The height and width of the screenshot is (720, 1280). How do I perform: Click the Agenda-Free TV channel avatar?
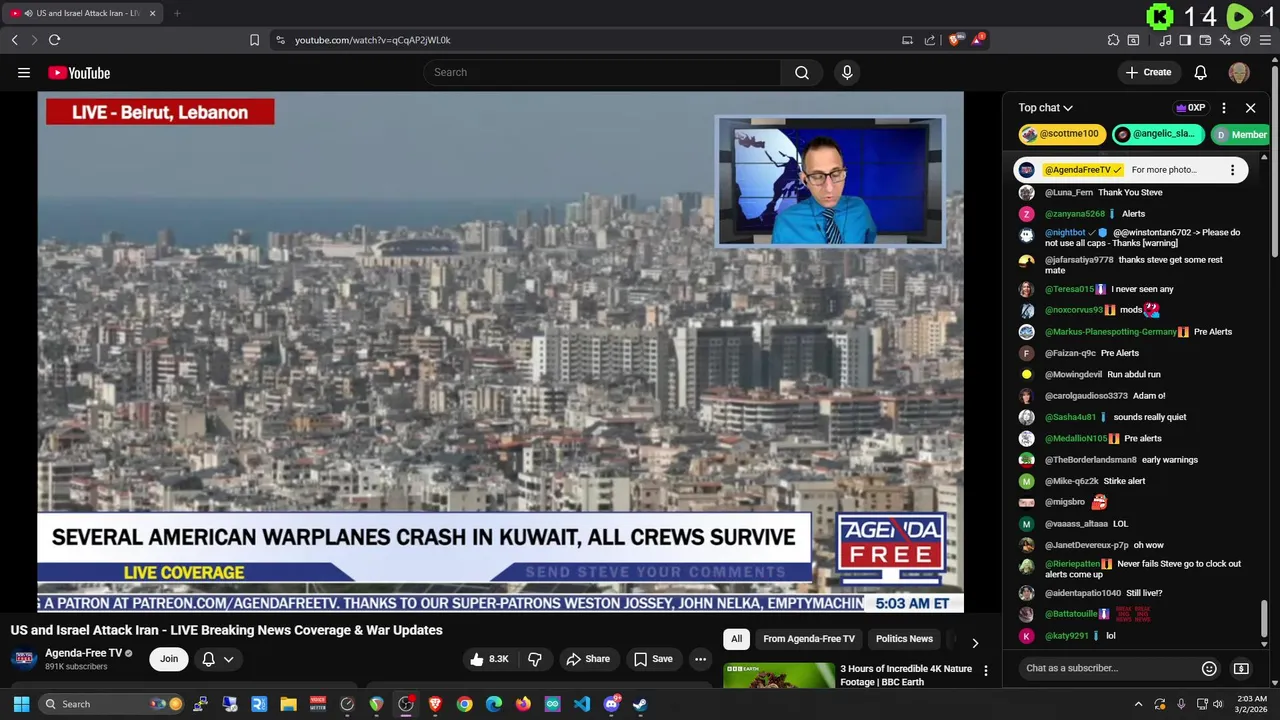click(x=25, y=659)
